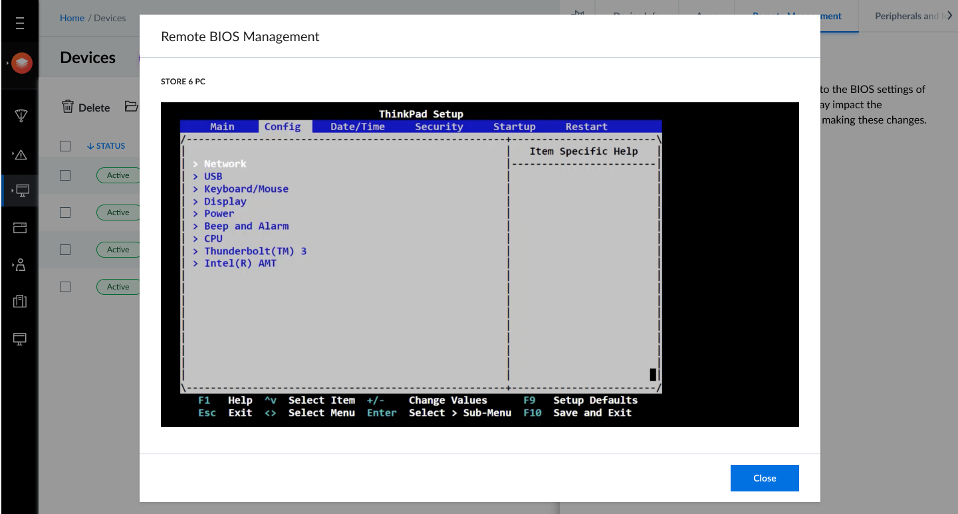Click the first Active status badge

pyautogui.click(x=118, y=175)
